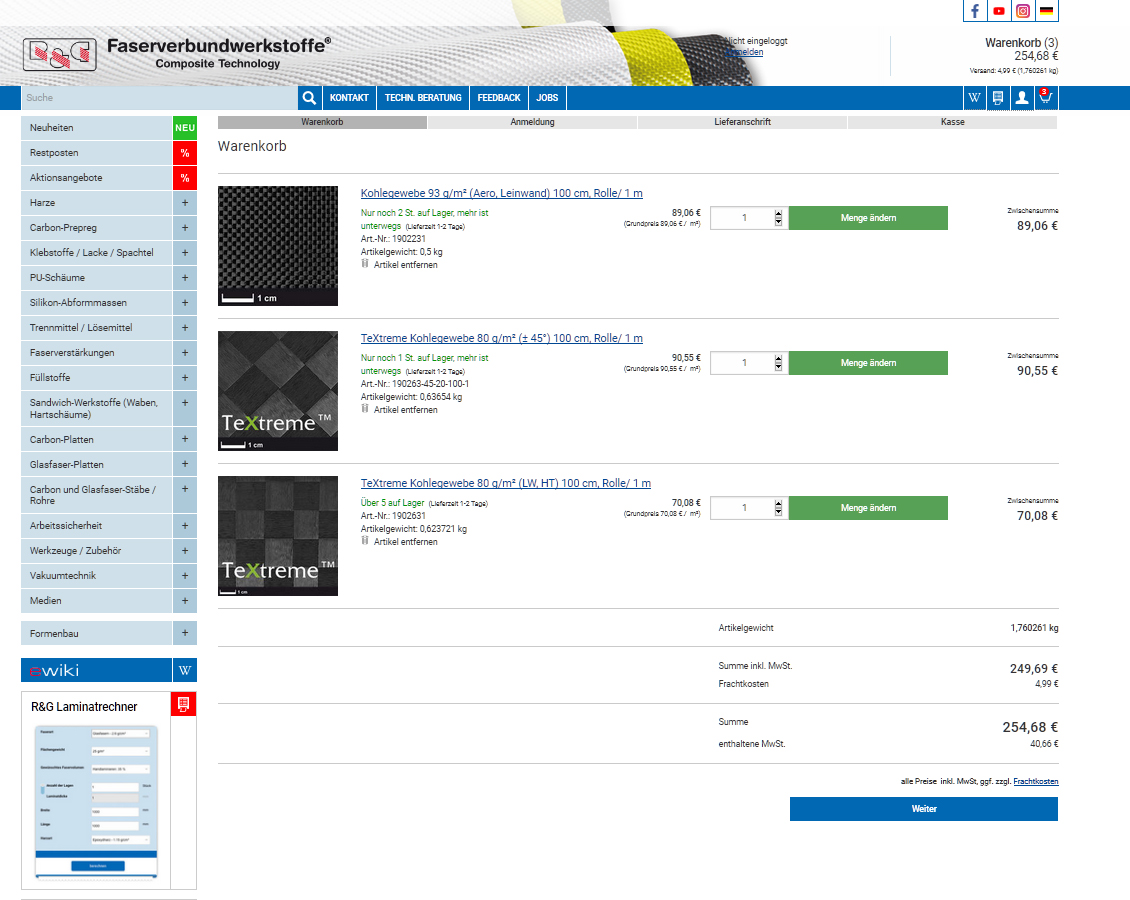
Task: Click the Suche search input field
Action: point(160,98)
